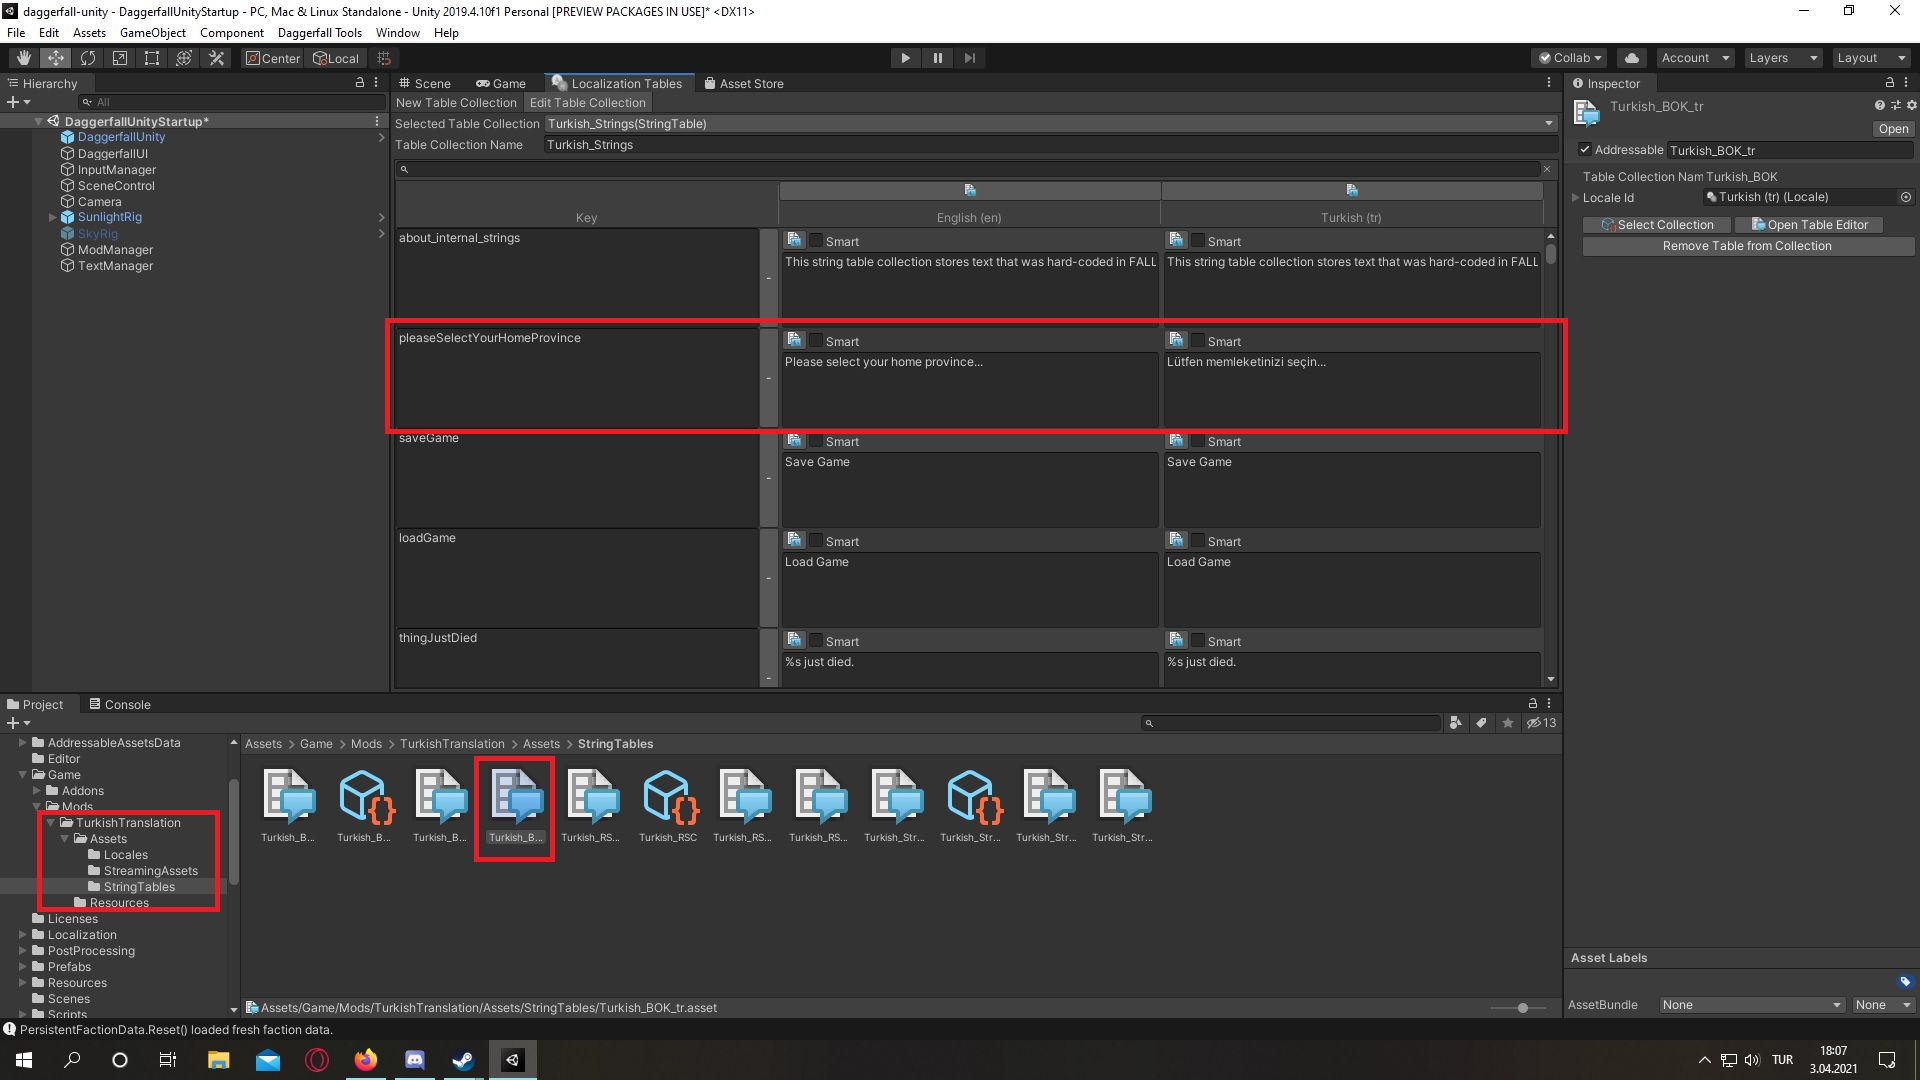Select the highlighted Turkish_B... string table asset
The width and height of the screenshot is (1920, 1080).
tap(516, 806)
